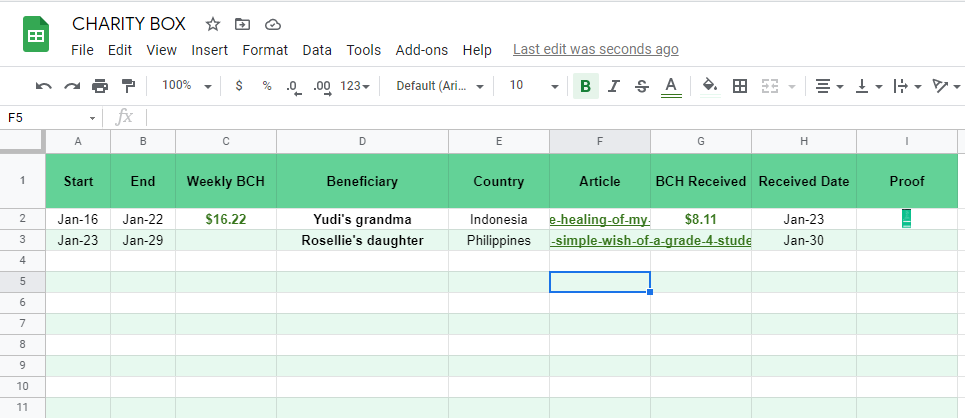
Task: Select the 'Country' header cell
Action: pos(499,182)
